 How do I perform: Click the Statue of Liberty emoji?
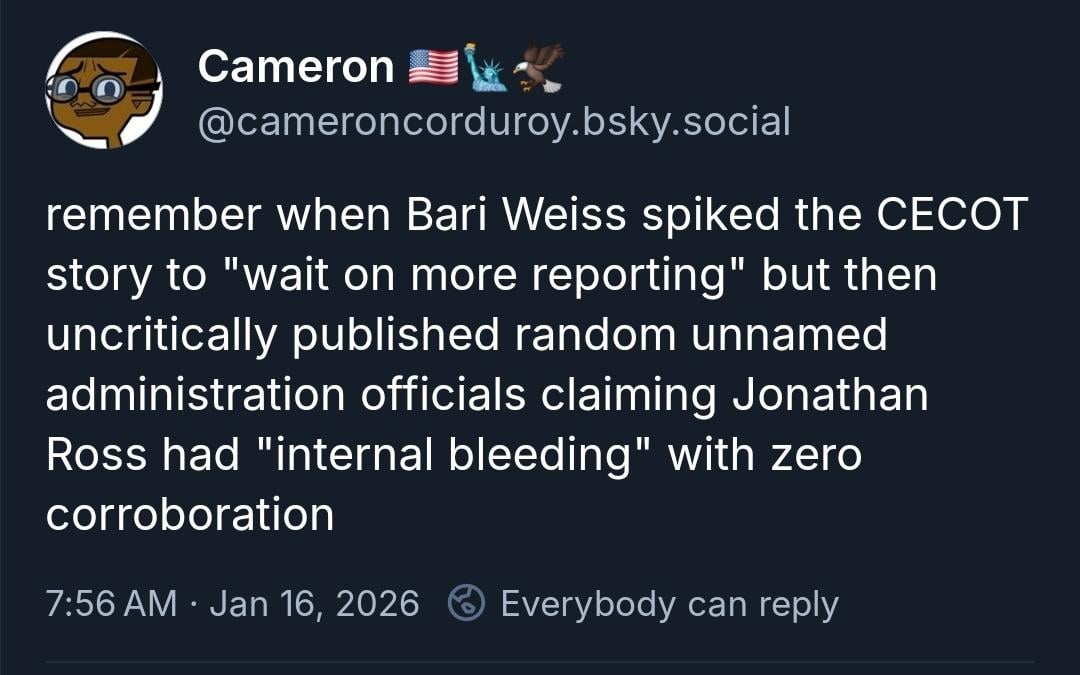click(x=488, y=68)
